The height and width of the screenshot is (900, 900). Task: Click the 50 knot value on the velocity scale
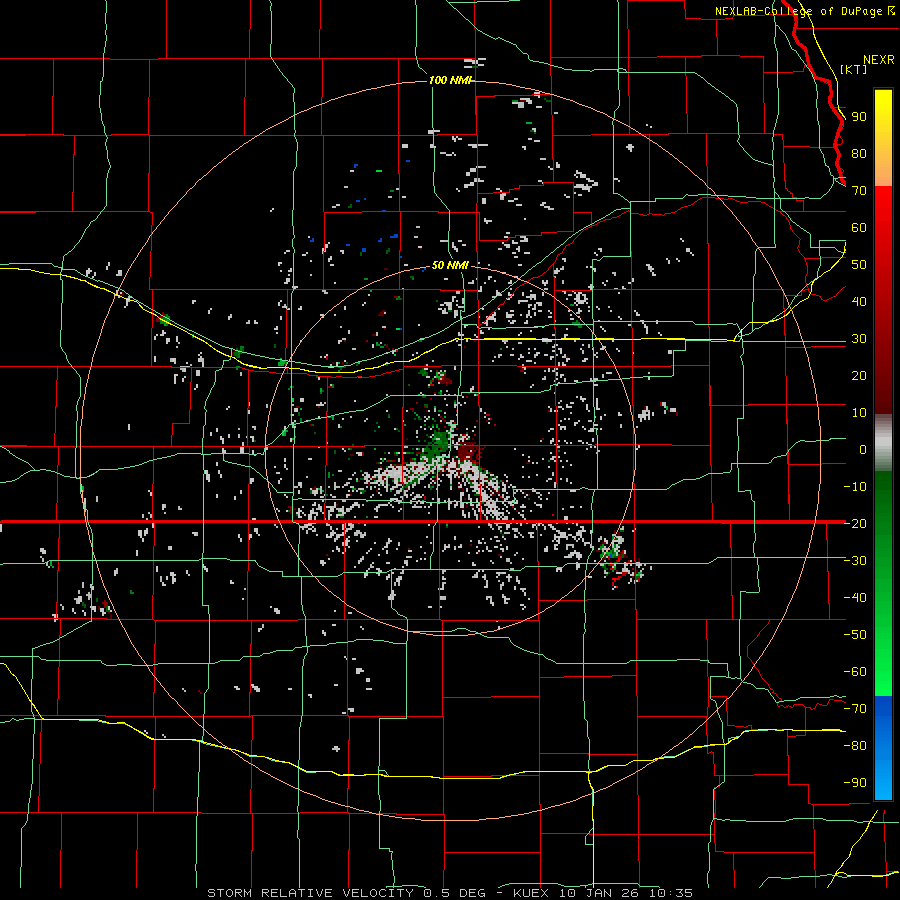859,265
